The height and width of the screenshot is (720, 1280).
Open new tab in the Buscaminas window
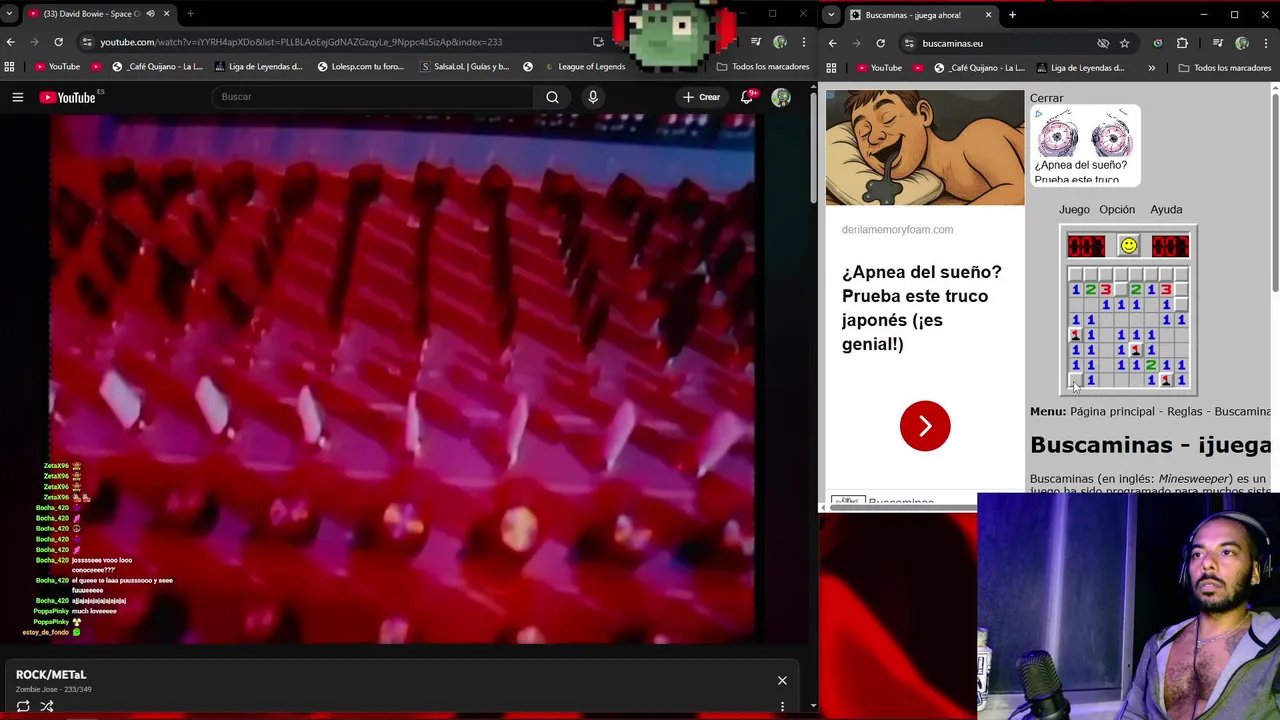(x=1012, y=15)
